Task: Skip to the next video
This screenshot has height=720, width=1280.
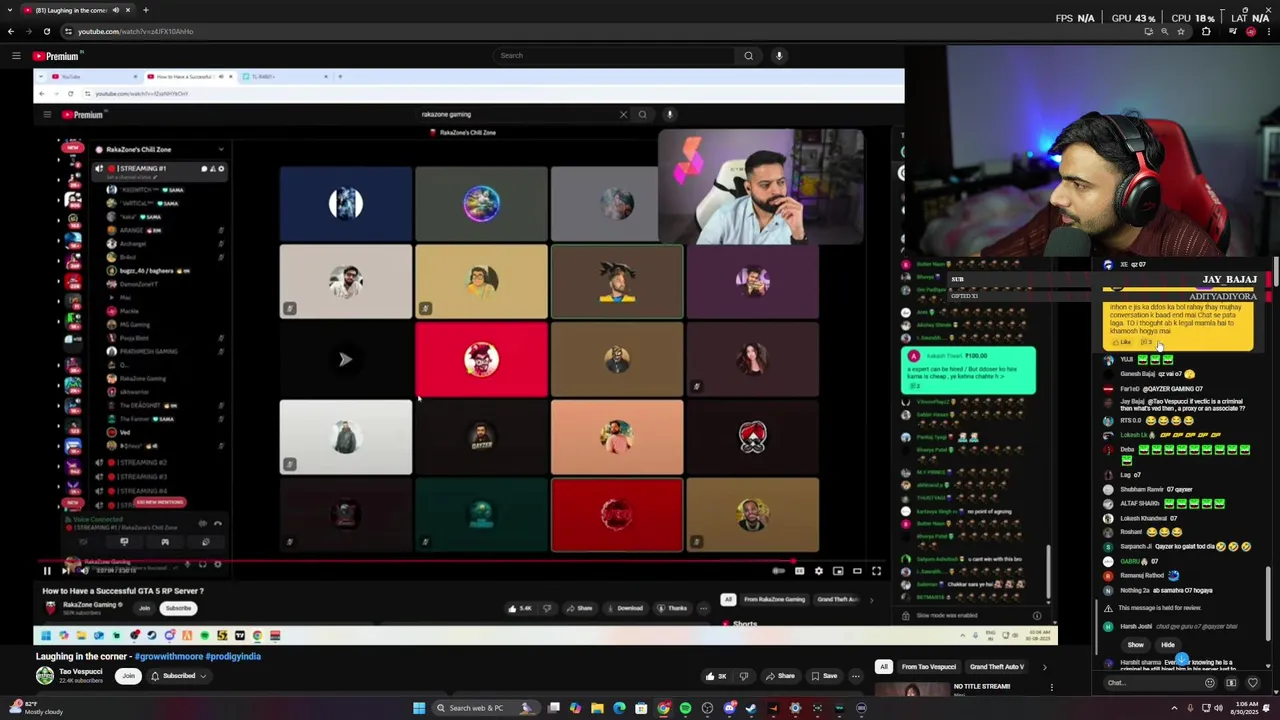Action: 65,571
